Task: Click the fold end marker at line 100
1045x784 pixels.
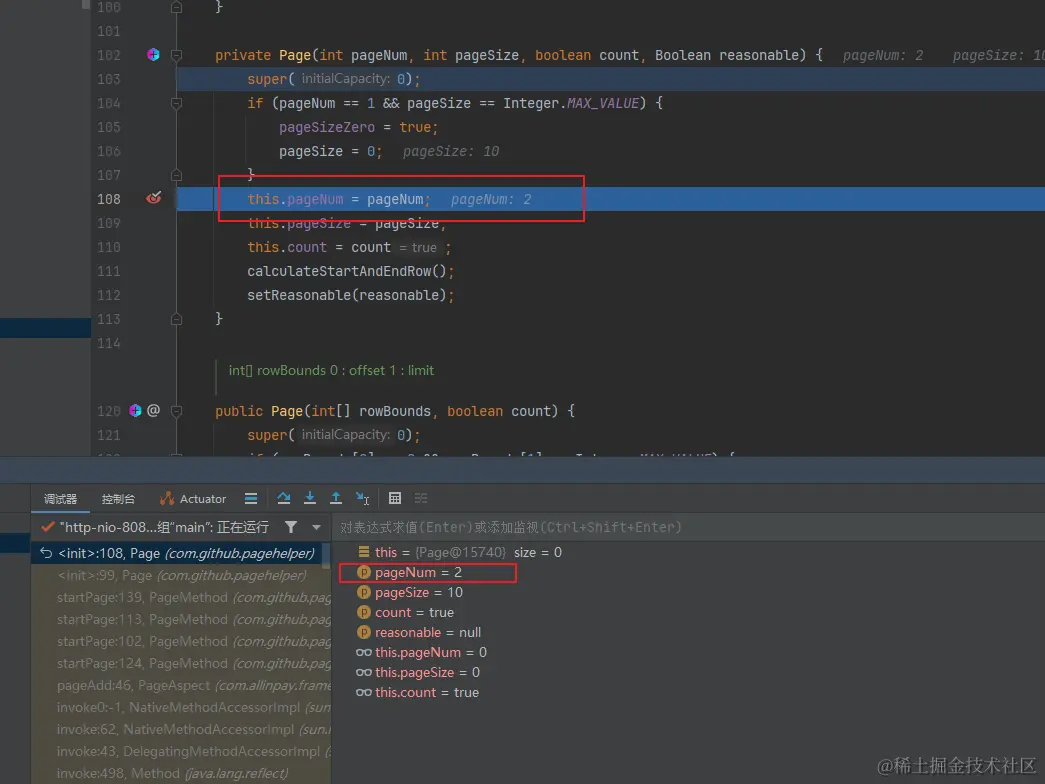Action: coord(177,7)
